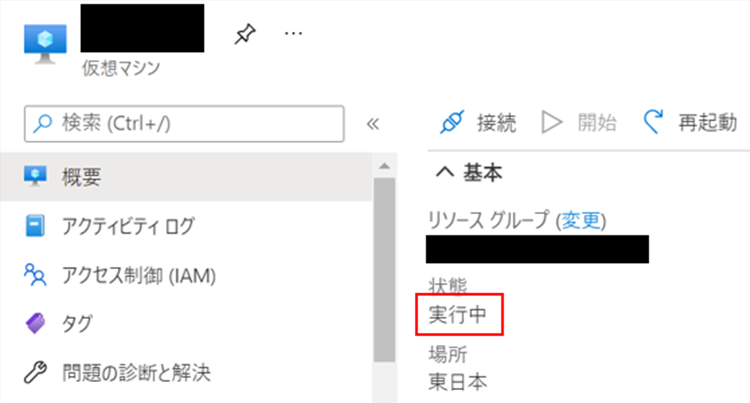Click the sidebar scrollbar up arrow
Image resolution: width=750 pixels, height=403 pixels.
pyautogui.click(x=384, y=166)
